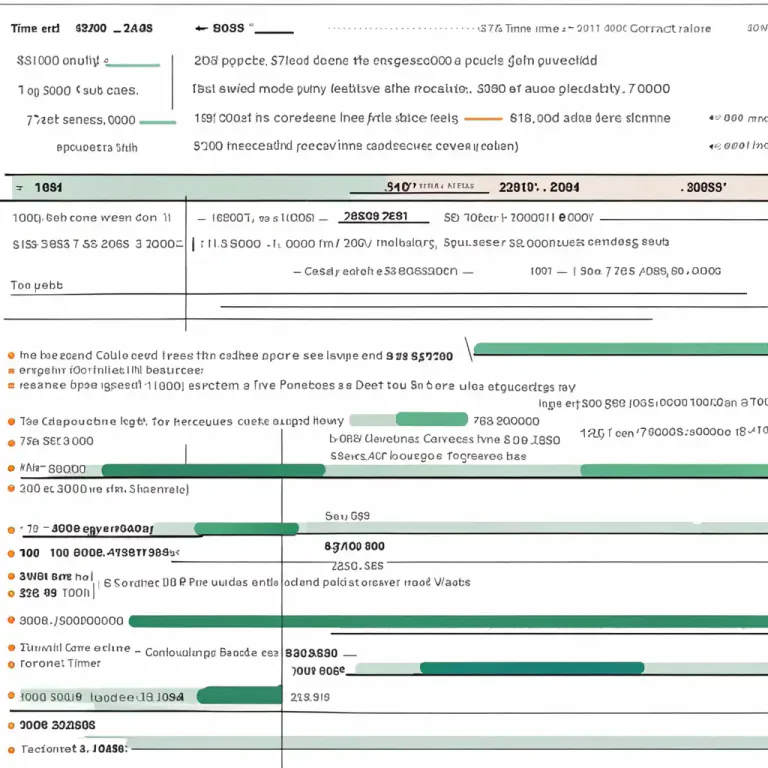Click the equals icon beside "1681" header

point(19,188)
